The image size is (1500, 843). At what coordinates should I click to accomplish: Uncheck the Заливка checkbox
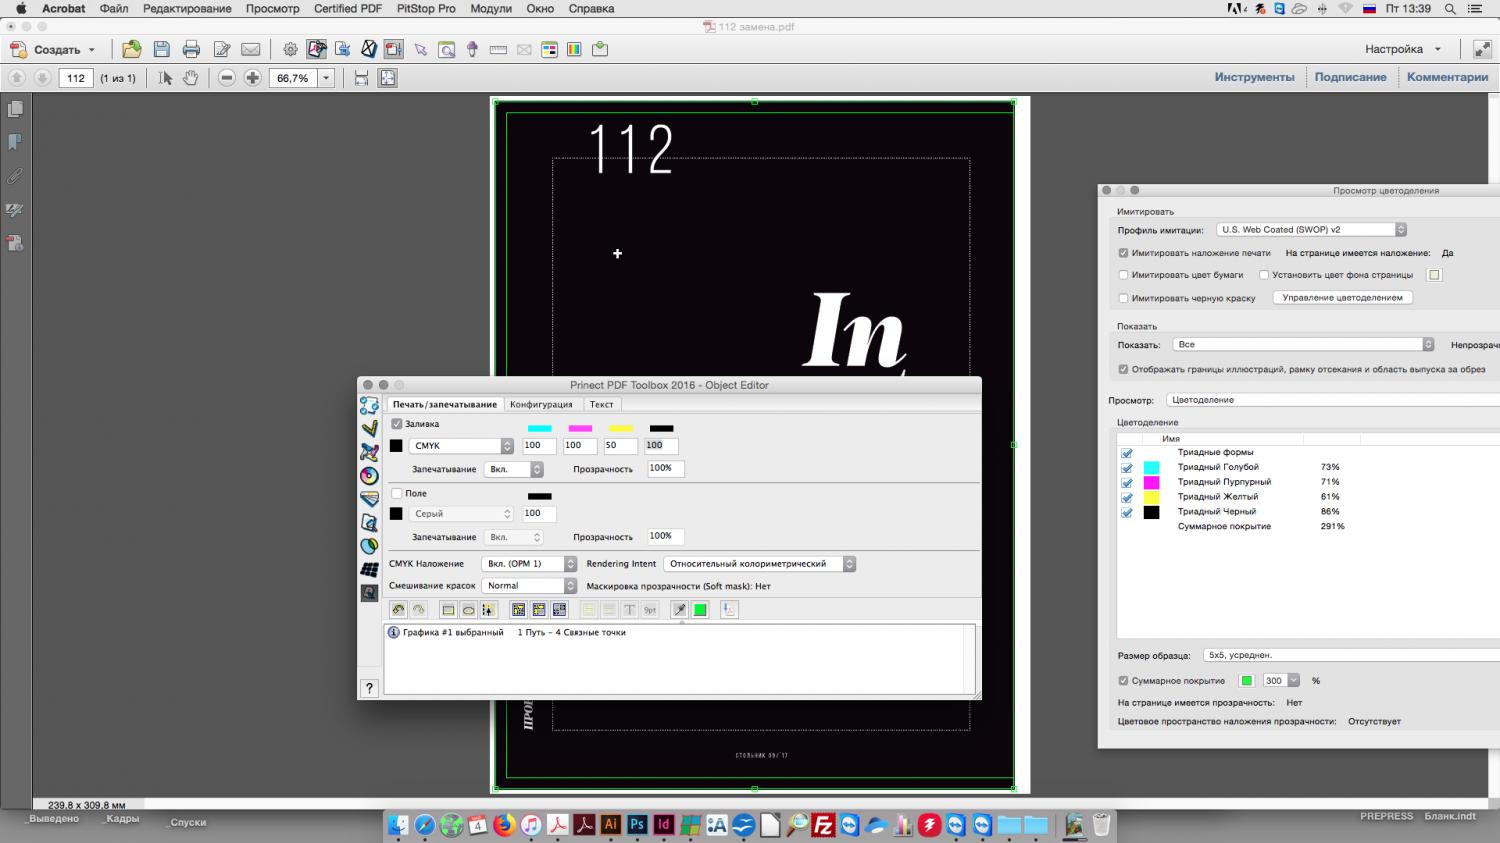click(x=397, y=424)
